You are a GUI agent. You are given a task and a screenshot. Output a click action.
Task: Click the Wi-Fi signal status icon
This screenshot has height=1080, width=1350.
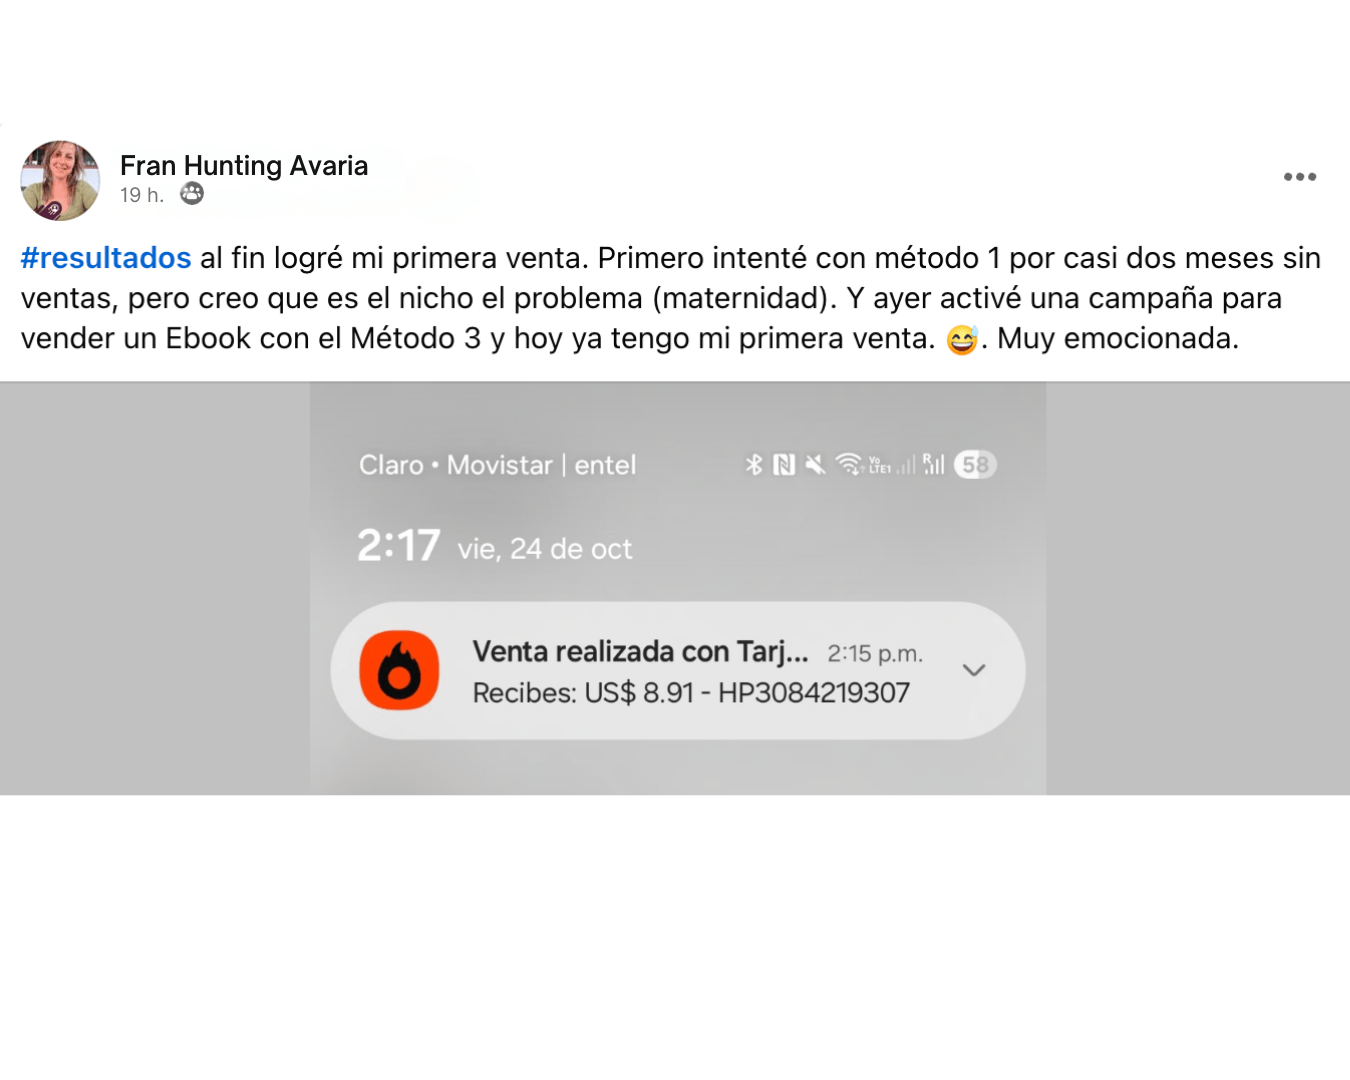(849, 464)
